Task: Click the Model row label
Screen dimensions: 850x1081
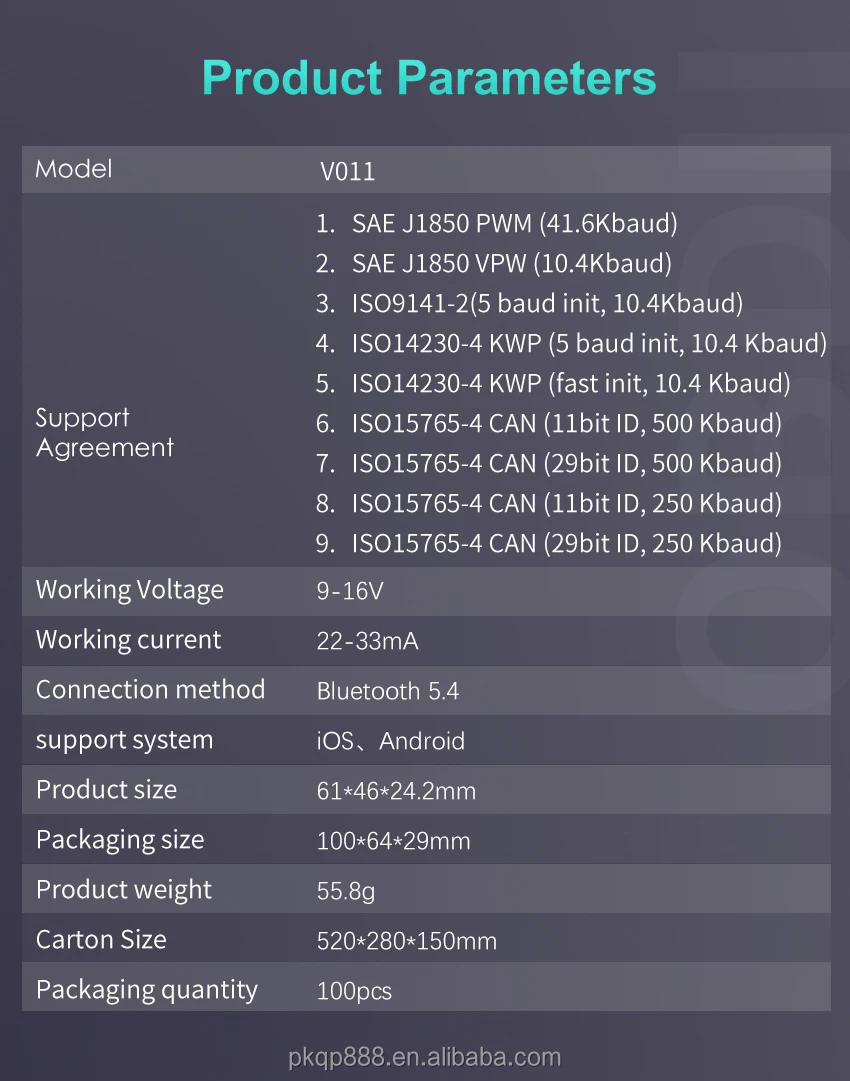Action: [x=74, y=169]
